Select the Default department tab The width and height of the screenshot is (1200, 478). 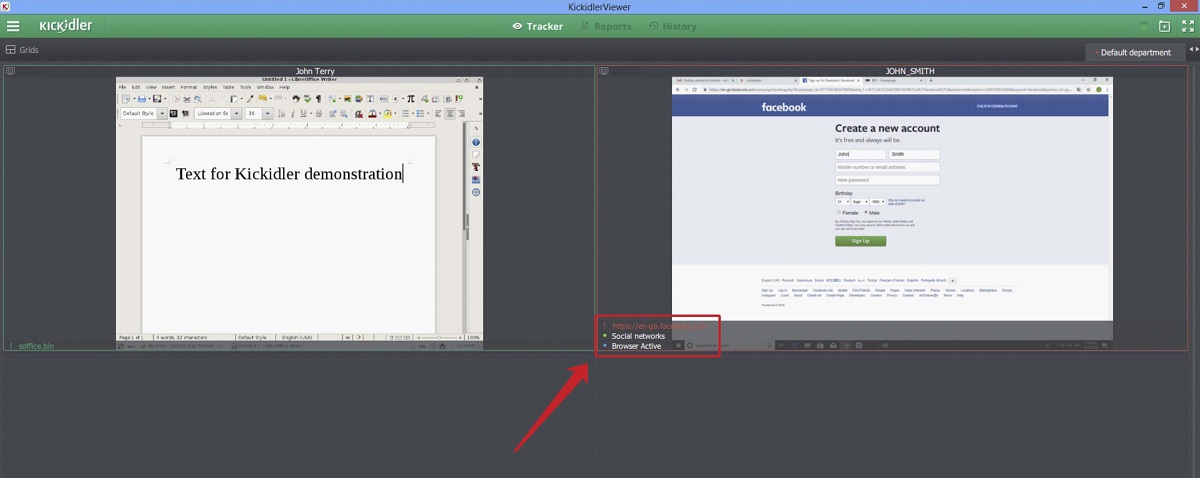click(x=1135, y=52)
